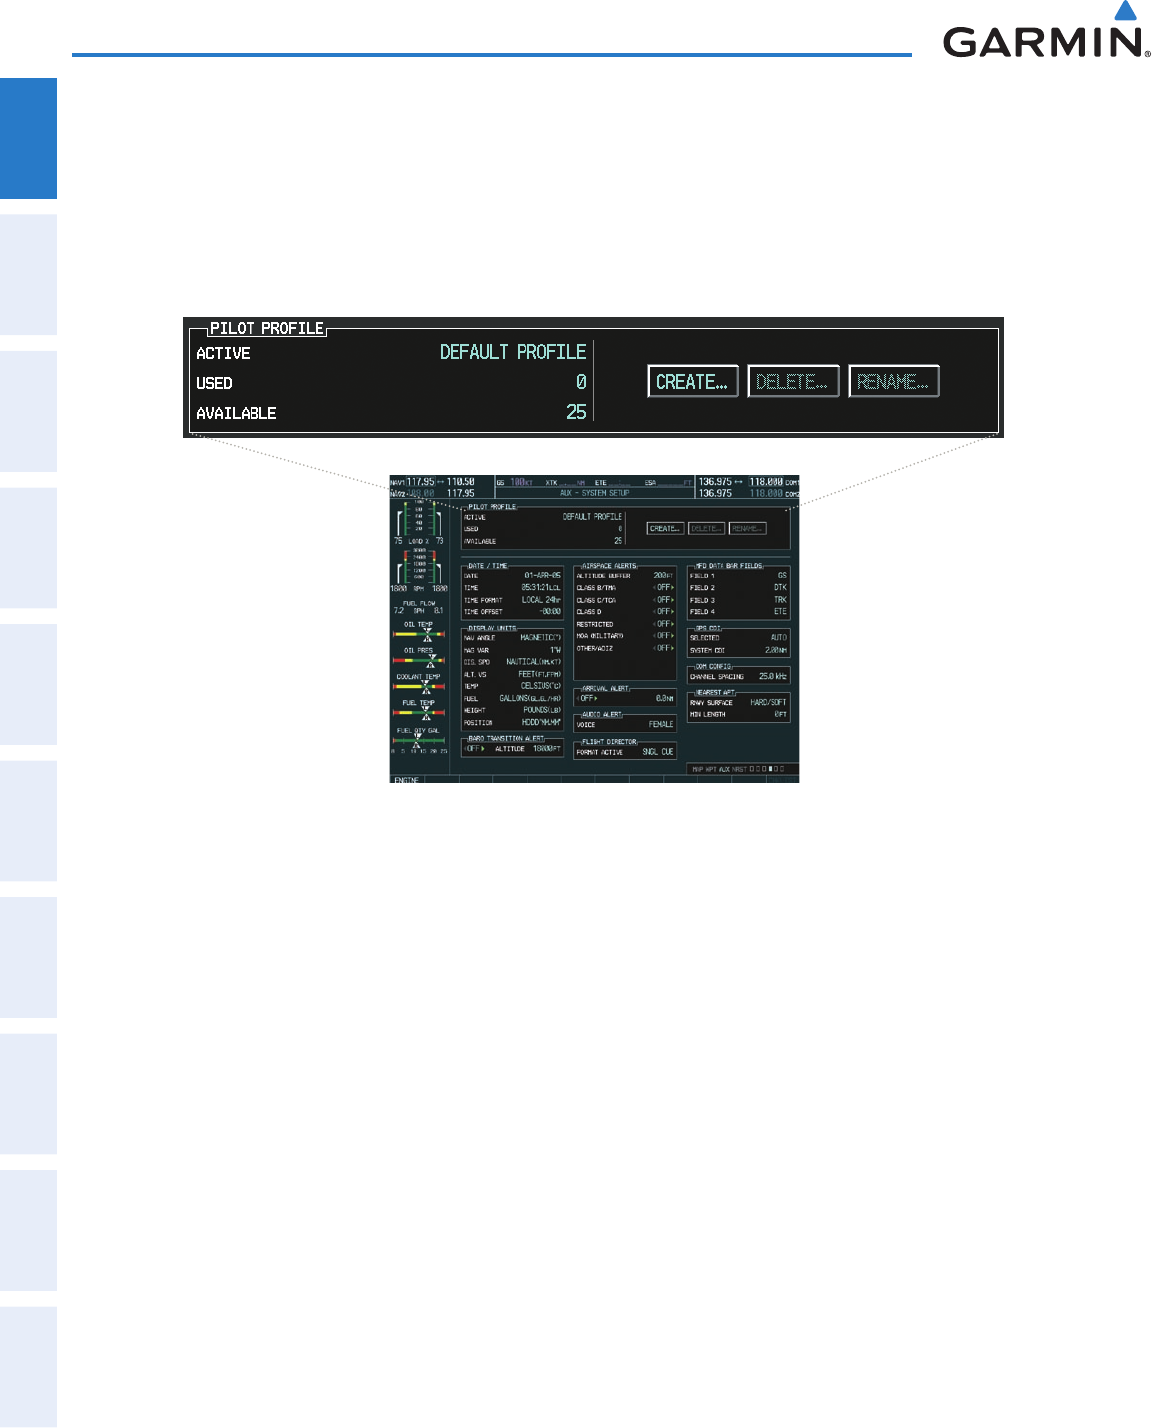Edit the ALTITUDE BUFFER 200FT value
This screenshot has height=1428, width=1152.
click(663, 576)
